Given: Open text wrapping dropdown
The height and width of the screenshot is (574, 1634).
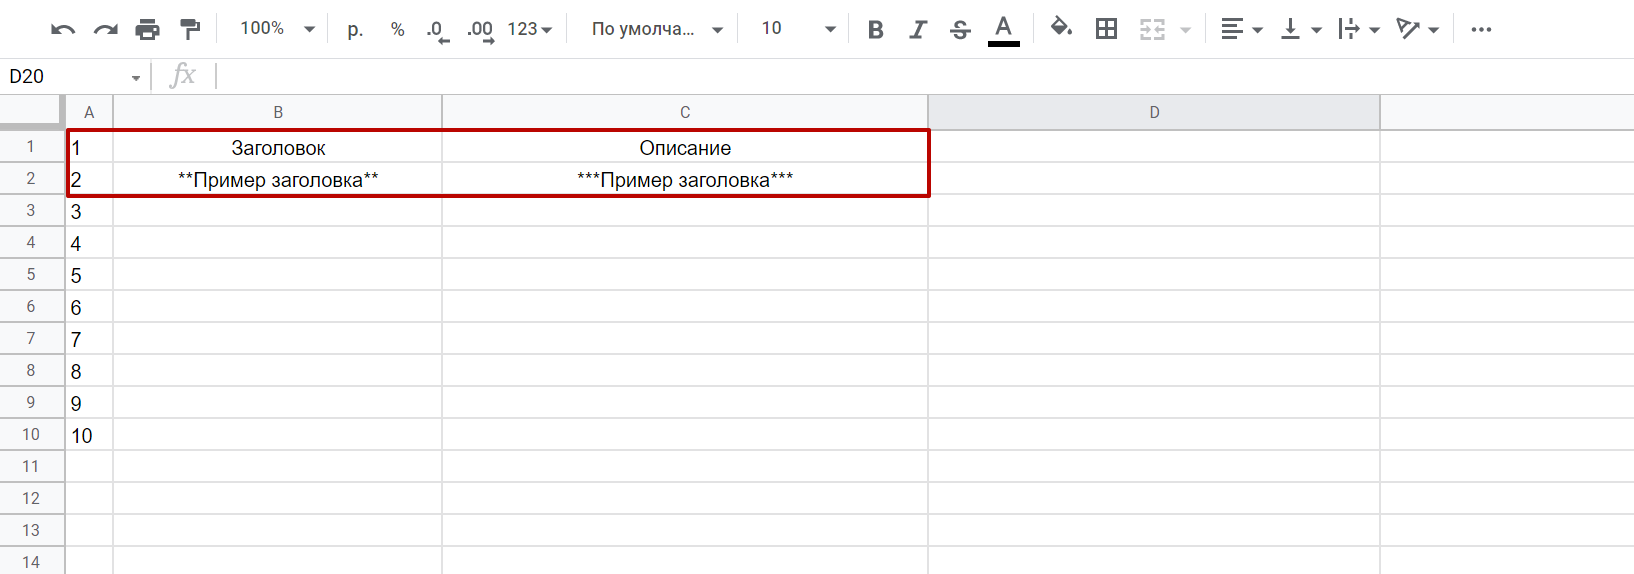Looking at the screenshot, I should pyautogui.click(x=1359, y=29).
